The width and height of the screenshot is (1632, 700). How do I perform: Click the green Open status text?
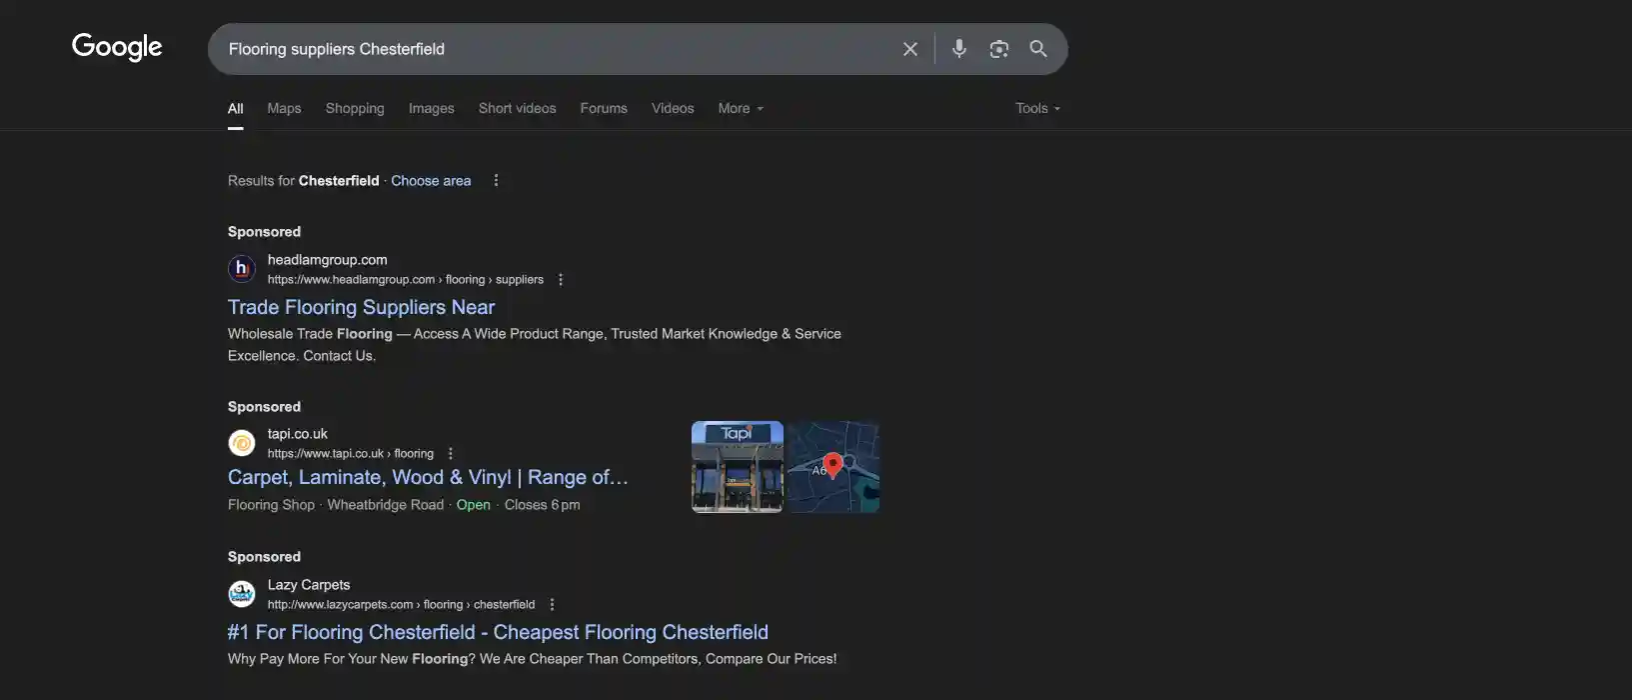(x=473, y=505)
